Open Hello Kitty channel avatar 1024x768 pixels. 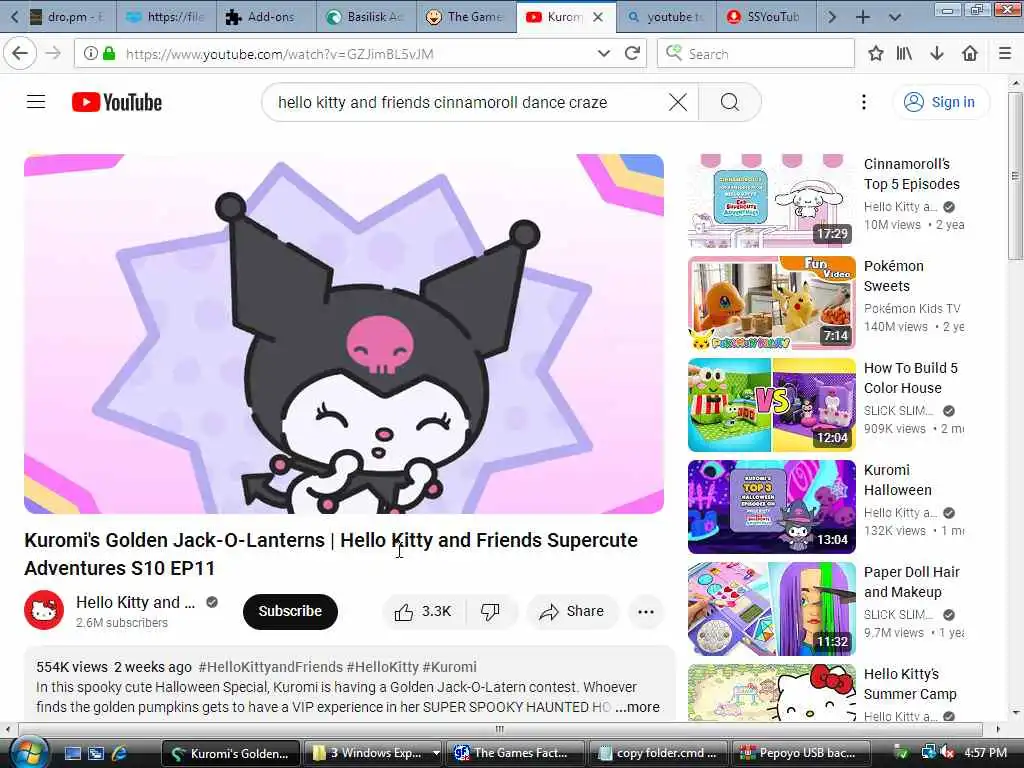[44, 610]
